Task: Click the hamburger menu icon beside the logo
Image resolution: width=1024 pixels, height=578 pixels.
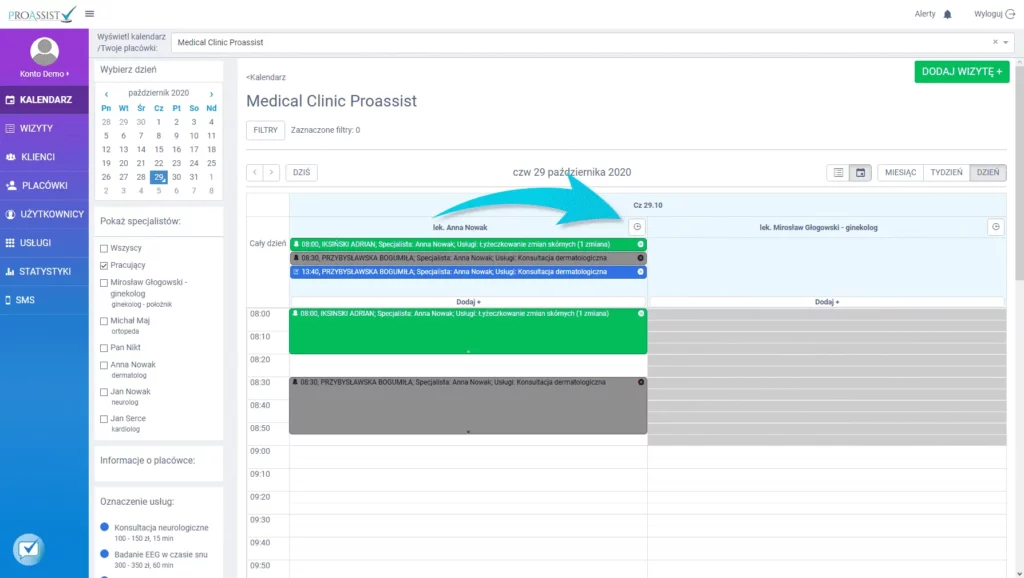Action: click(x=90, y=14)
